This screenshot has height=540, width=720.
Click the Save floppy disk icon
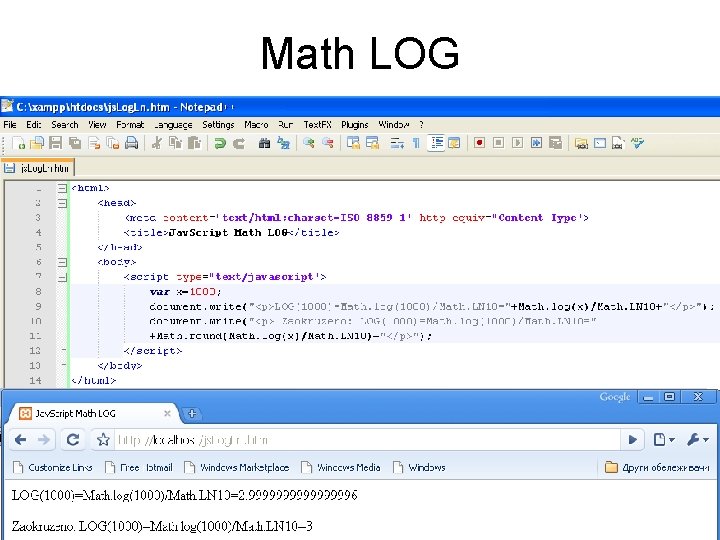click(x=56, y=143)
